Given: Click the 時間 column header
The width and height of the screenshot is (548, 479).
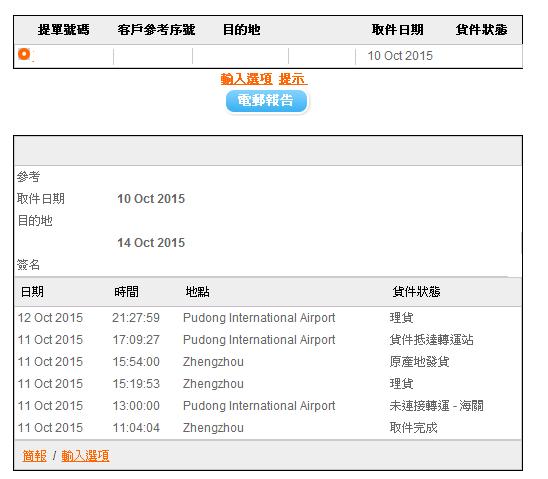Looking at the screenshot, I should point(127,291).
